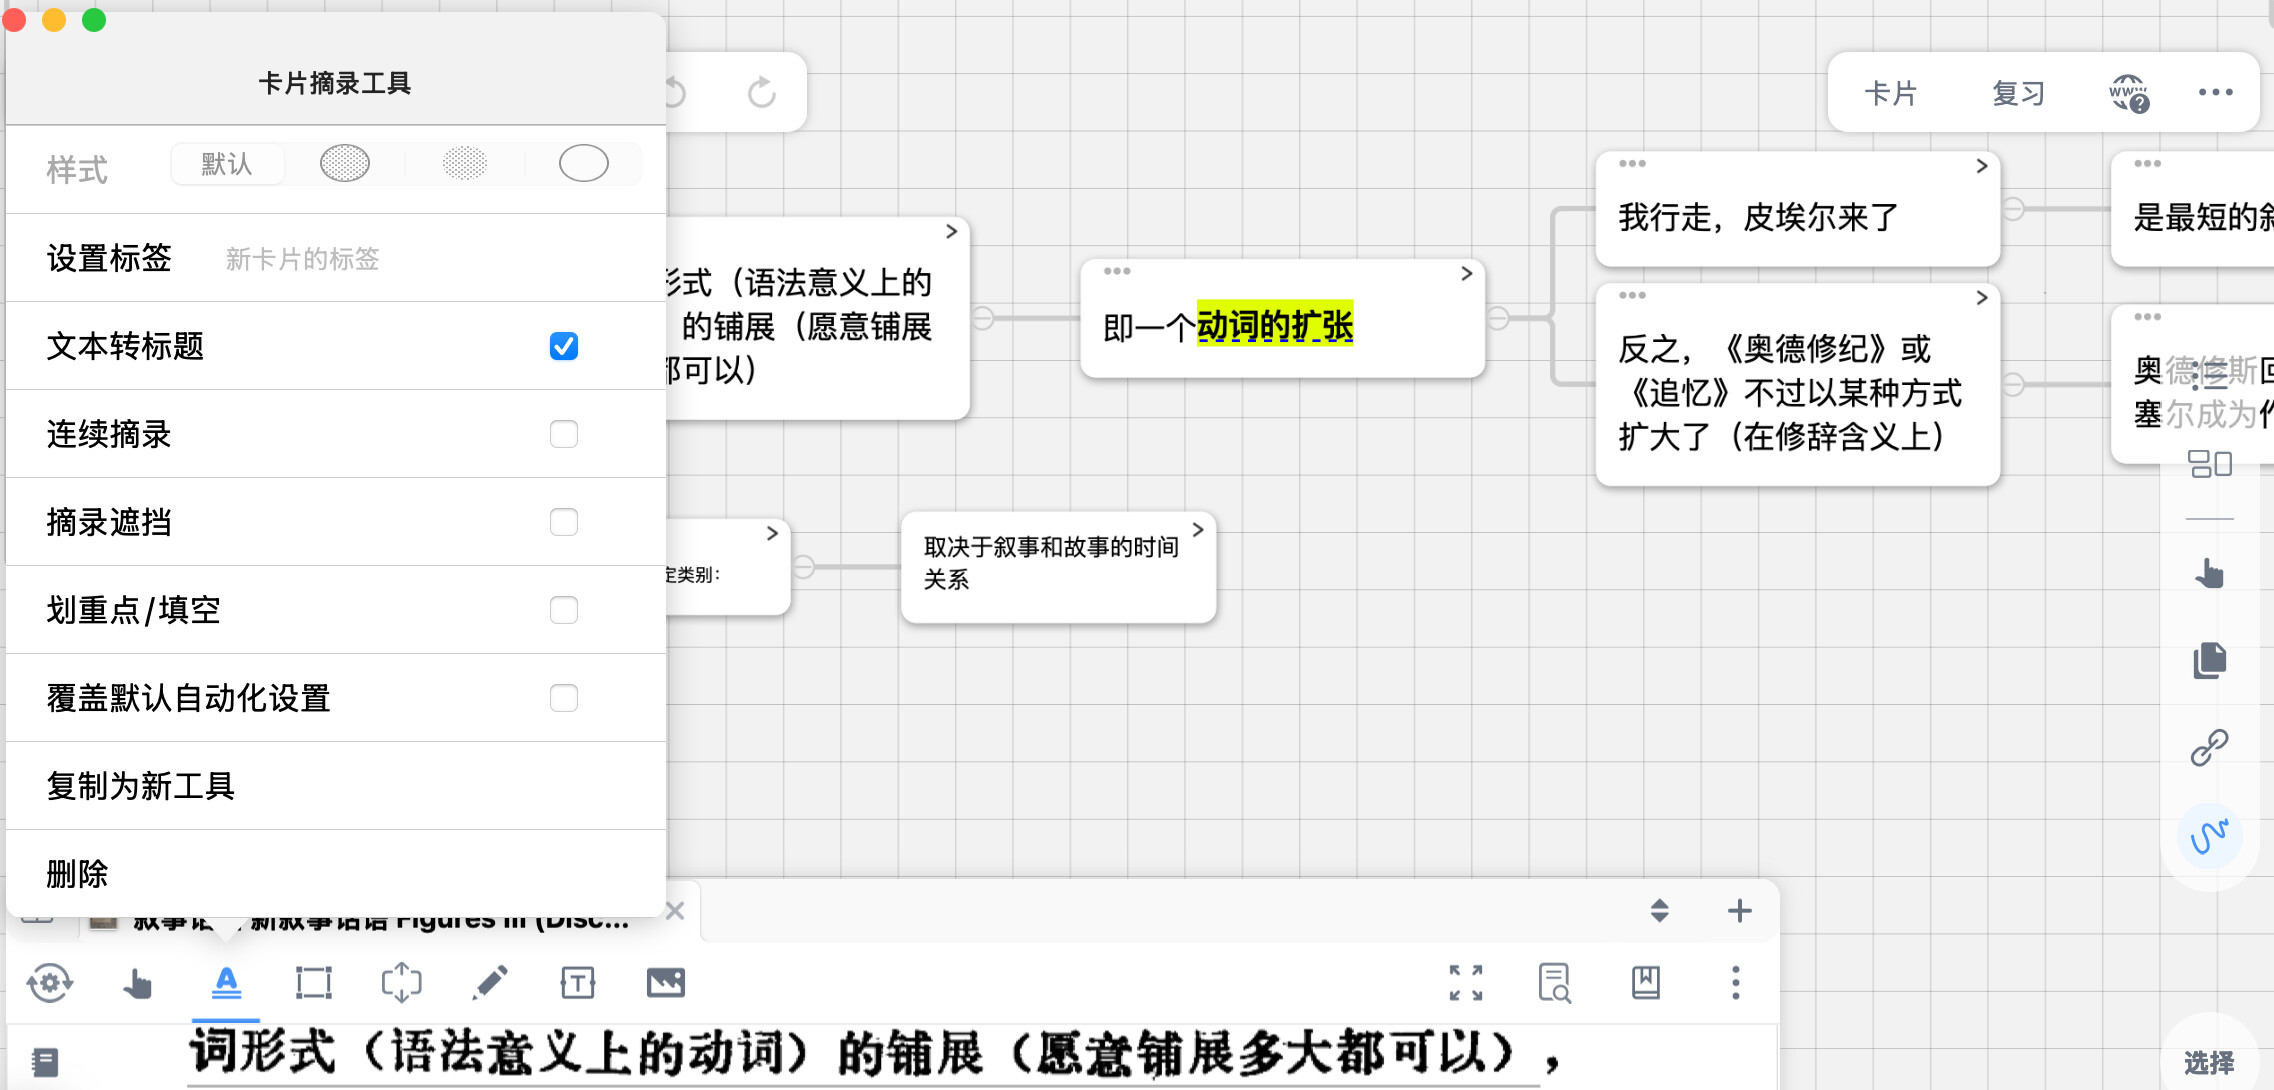Toggle branch node right of 反之，《奥德修纪》 card

coord(2013,384)
